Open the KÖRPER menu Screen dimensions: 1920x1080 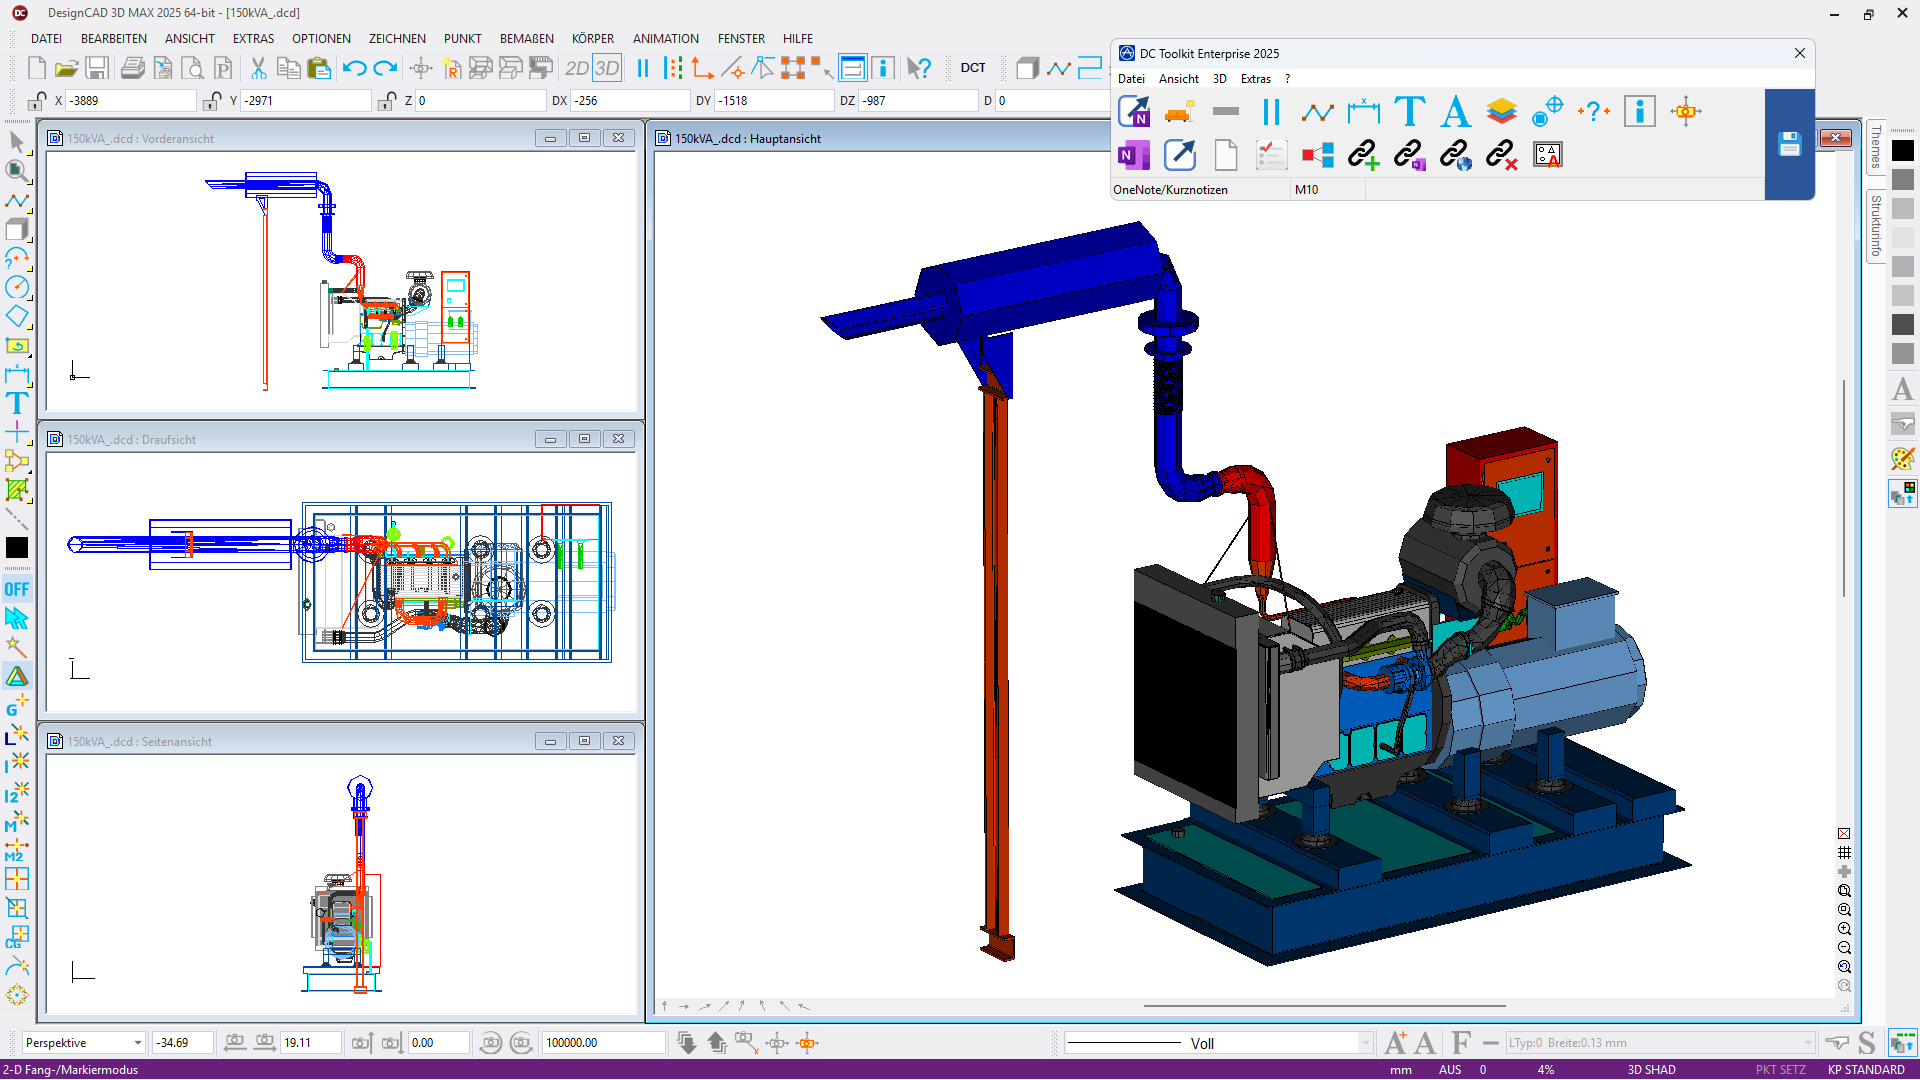592,38
